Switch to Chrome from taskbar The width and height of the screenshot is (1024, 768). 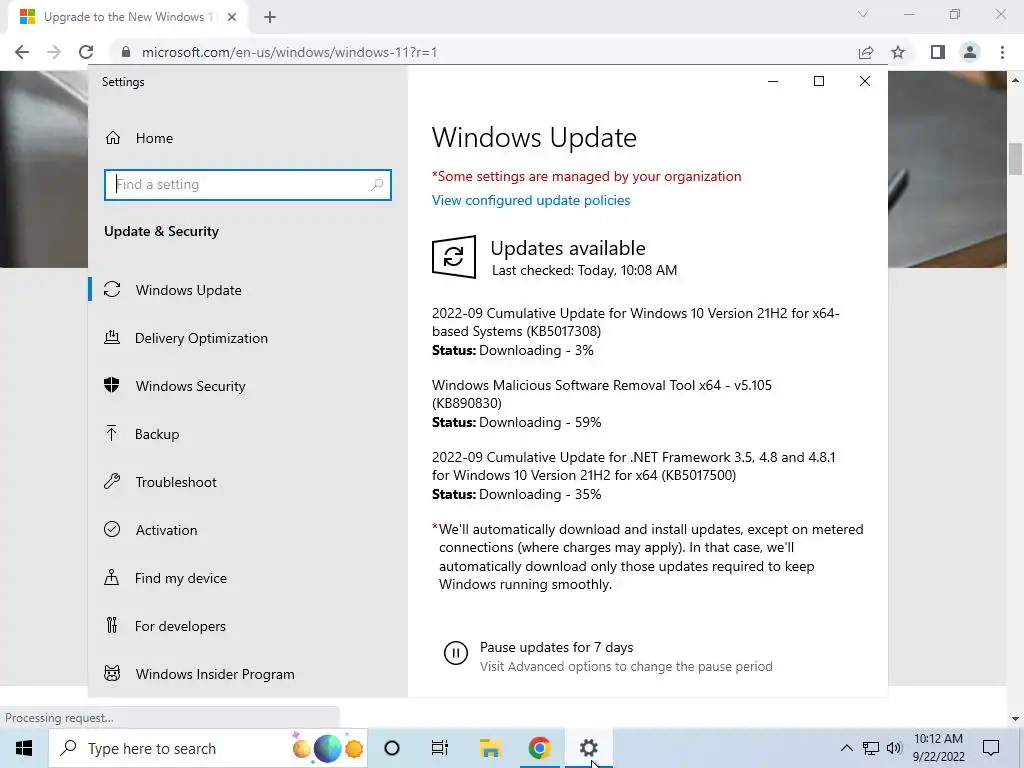(x=539, y=748)
